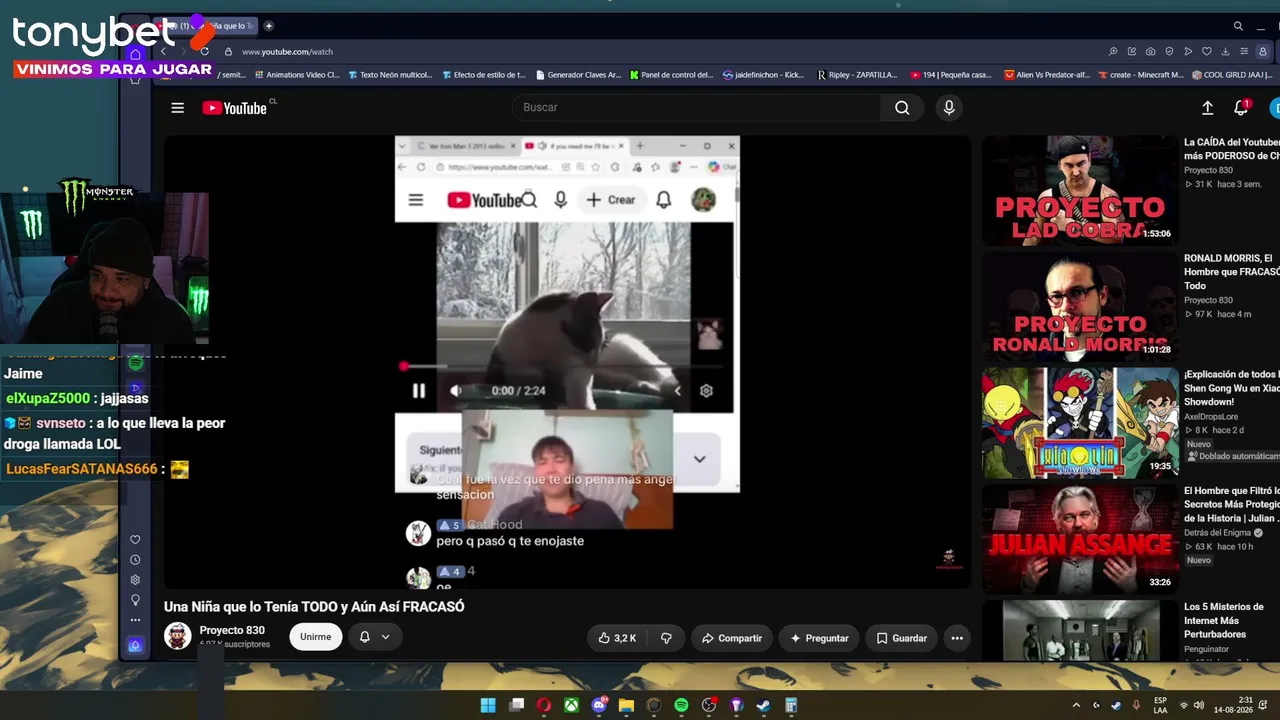1280x720 pixels.
Task: Open settings gear in Opera sidebar
Action: 135,580
